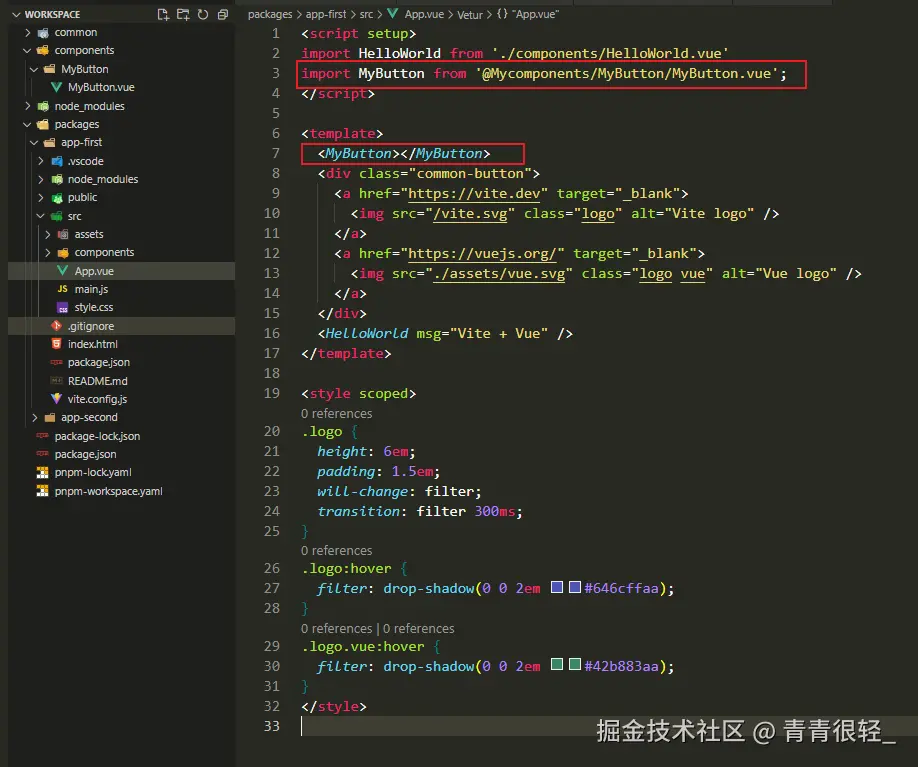Open index.html in explorer
The width and height of the screenshot is (918, 767).
pos(93,344)
